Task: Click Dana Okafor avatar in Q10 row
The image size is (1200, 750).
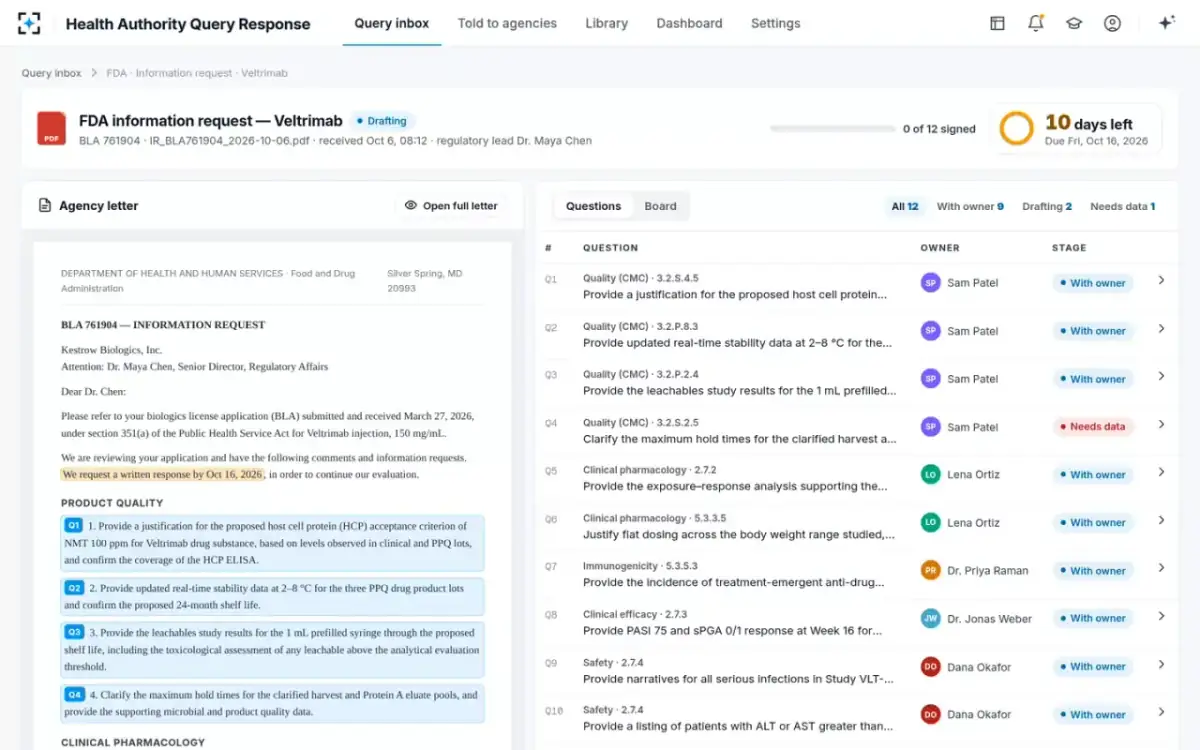Action: tap(931, 715)
